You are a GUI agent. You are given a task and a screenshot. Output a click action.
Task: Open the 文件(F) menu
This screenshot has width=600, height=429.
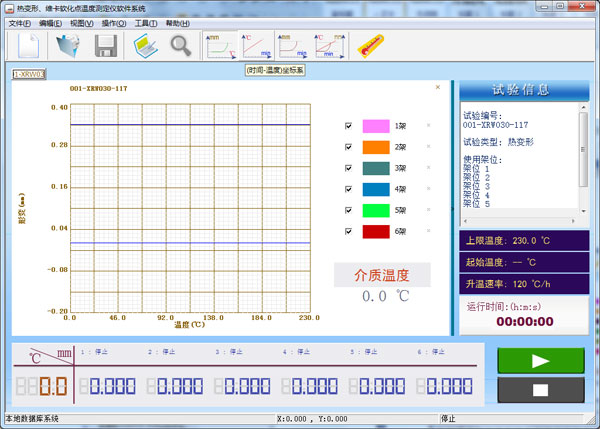pos(19,22)
